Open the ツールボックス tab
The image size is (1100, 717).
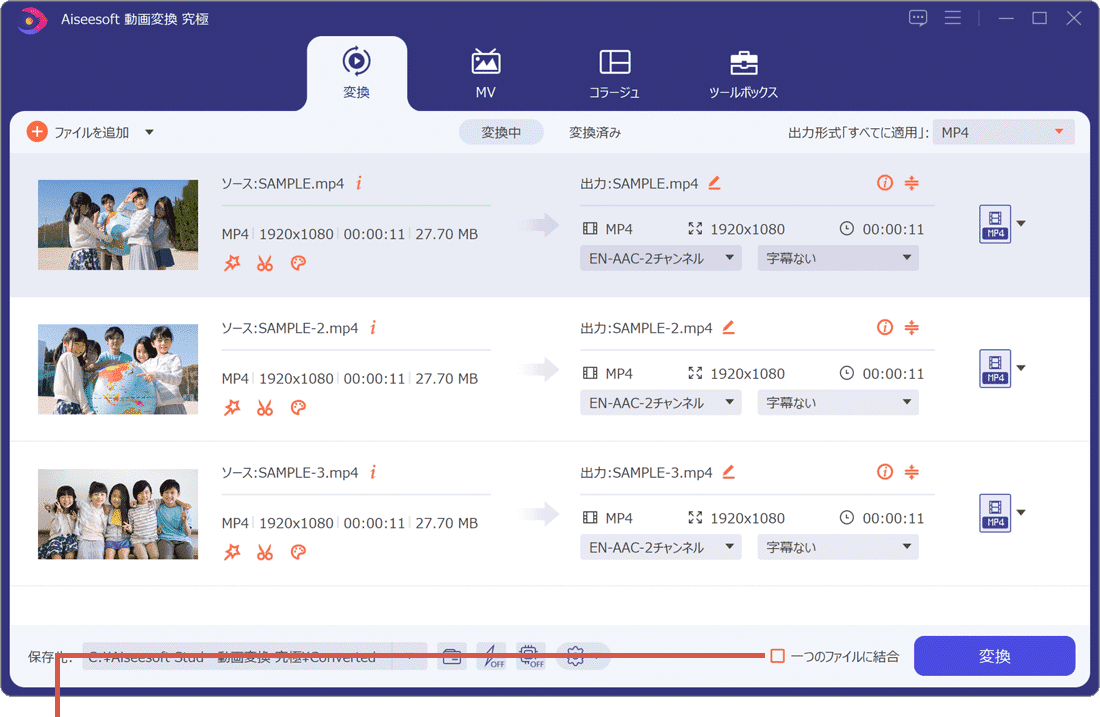743,73
